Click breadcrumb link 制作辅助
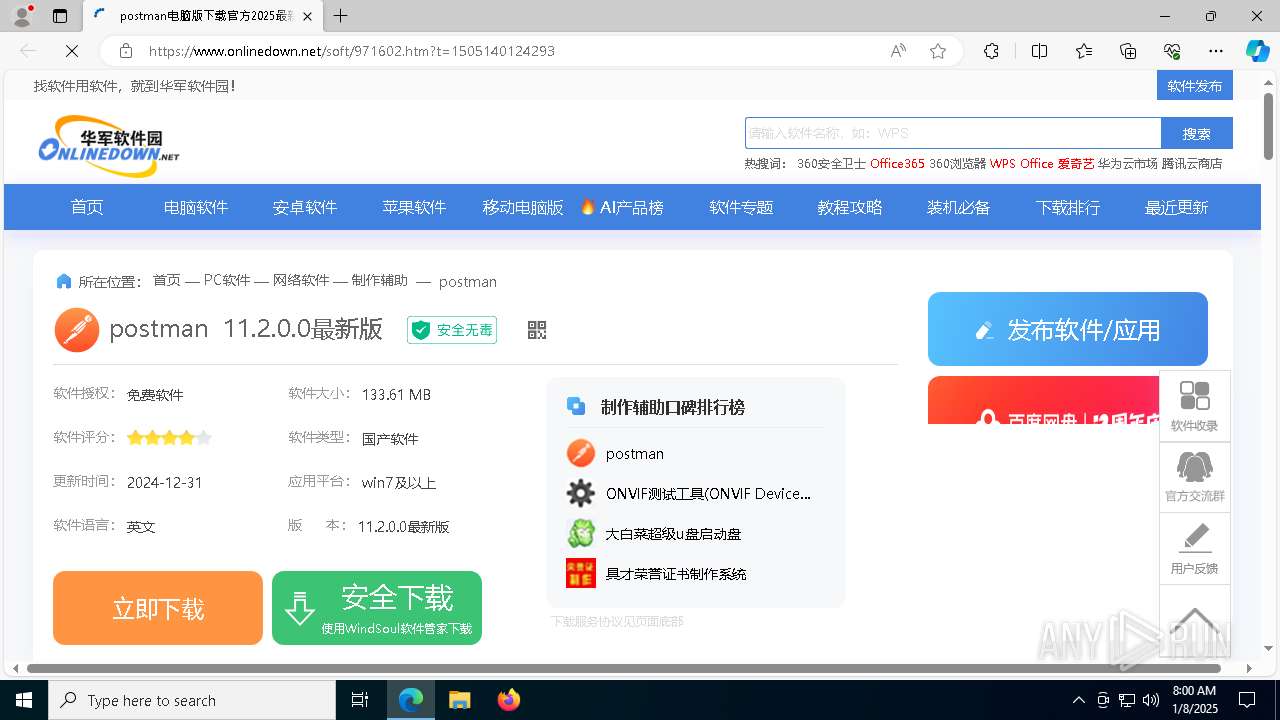Viewport: 1280px width, 720px height. pyautogui.click(x=380, y=280)
